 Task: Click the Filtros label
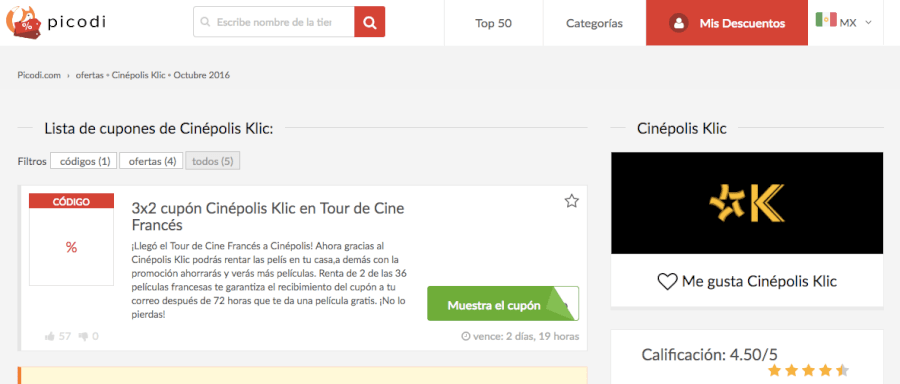32,161
